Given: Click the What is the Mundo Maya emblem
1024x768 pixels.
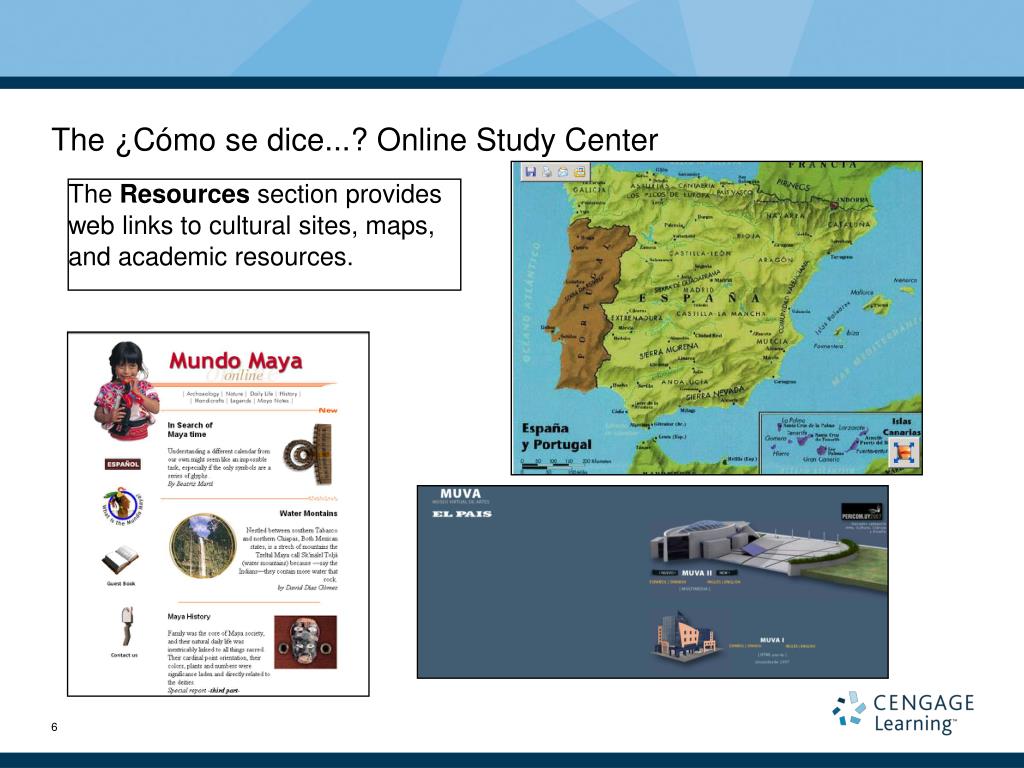Looking at the screenshot, I should coord(122,506).
